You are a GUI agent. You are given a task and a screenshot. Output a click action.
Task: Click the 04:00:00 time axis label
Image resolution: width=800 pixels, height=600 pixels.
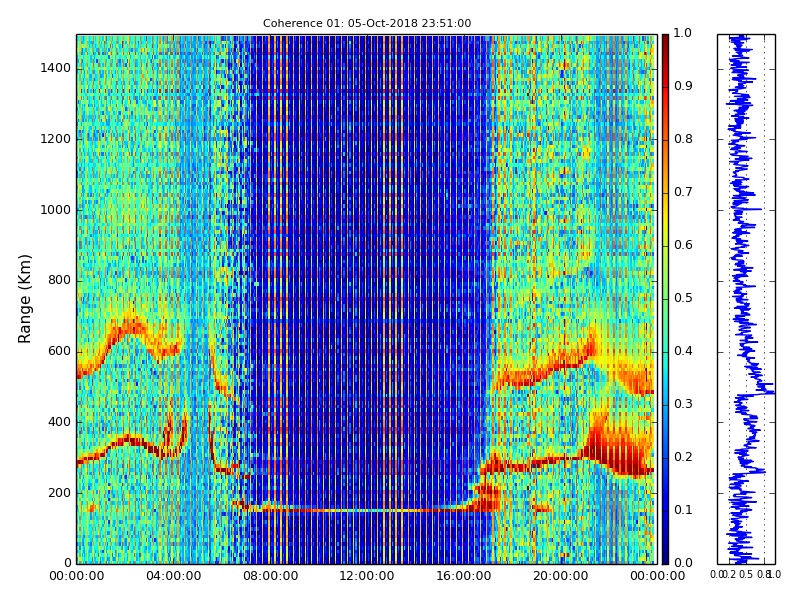(173, 576)
